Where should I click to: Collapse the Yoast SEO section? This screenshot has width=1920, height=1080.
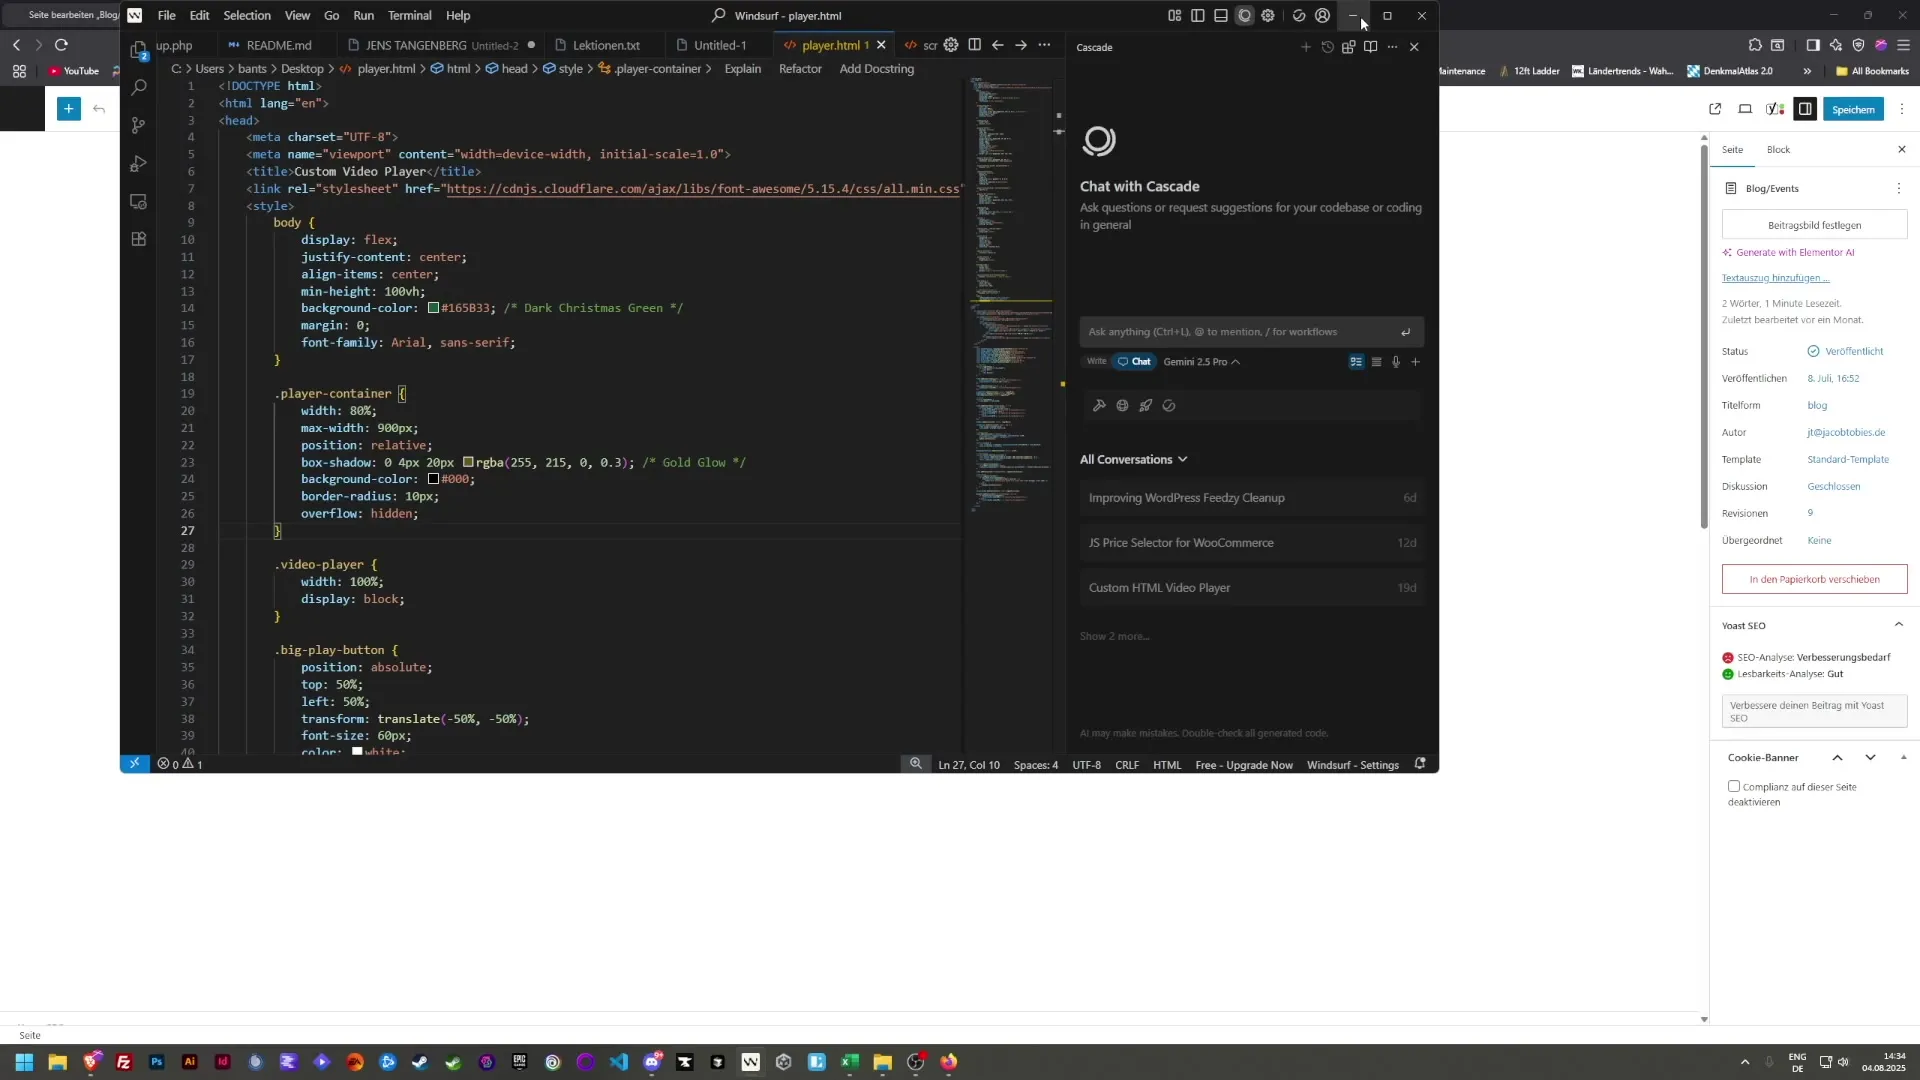tap(1900, 624)
